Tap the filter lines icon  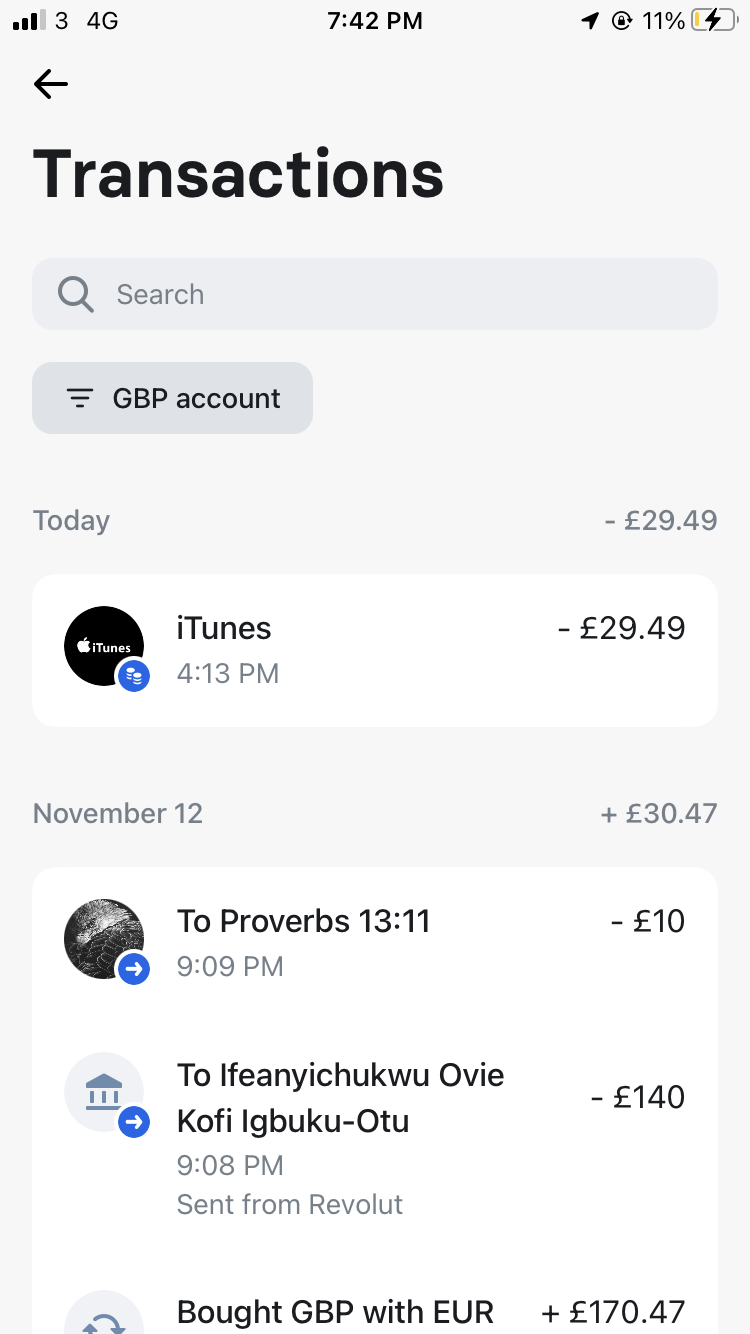(80, 398)
